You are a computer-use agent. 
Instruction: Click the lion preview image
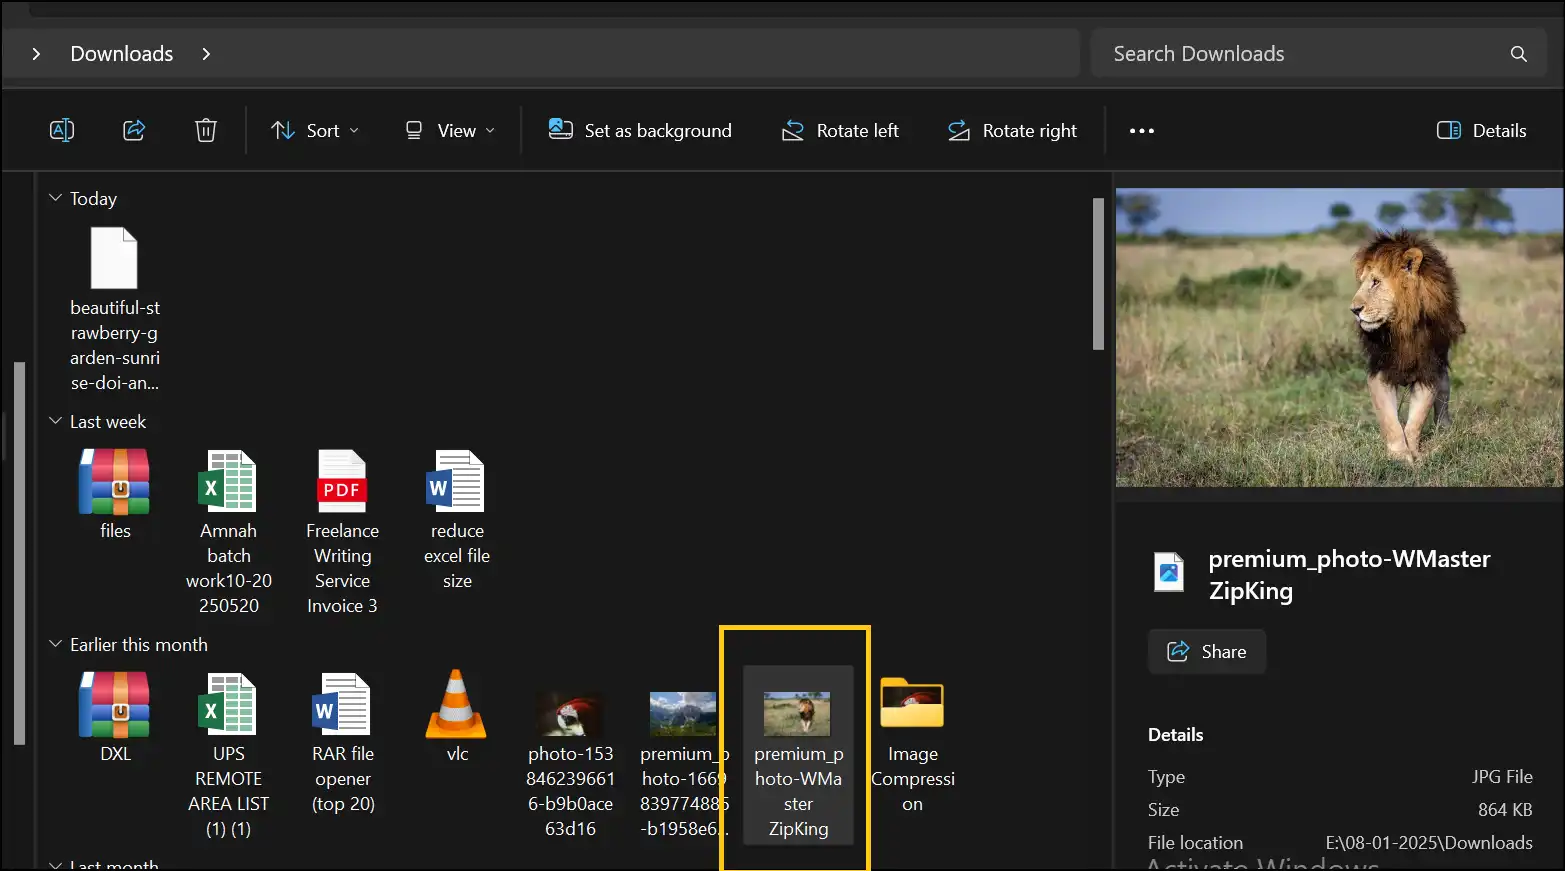pos(1339,337)
